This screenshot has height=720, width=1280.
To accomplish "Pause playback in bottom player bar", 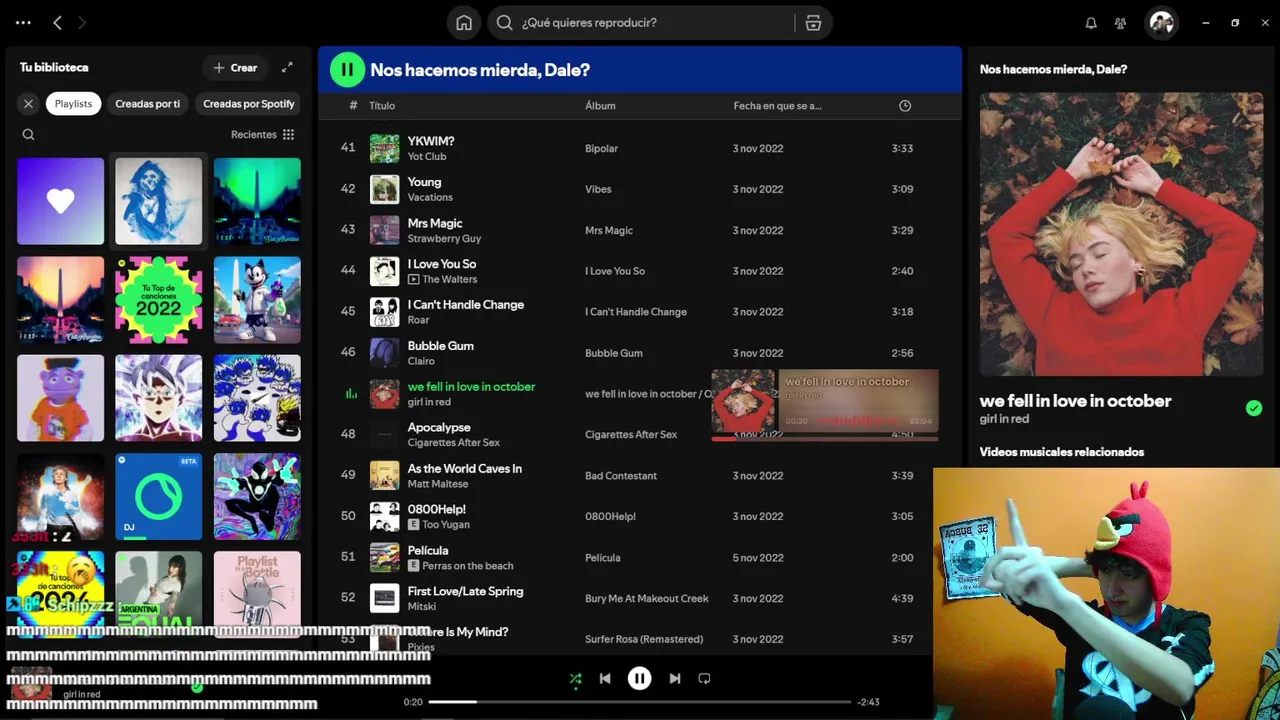I will pos(639,678).
